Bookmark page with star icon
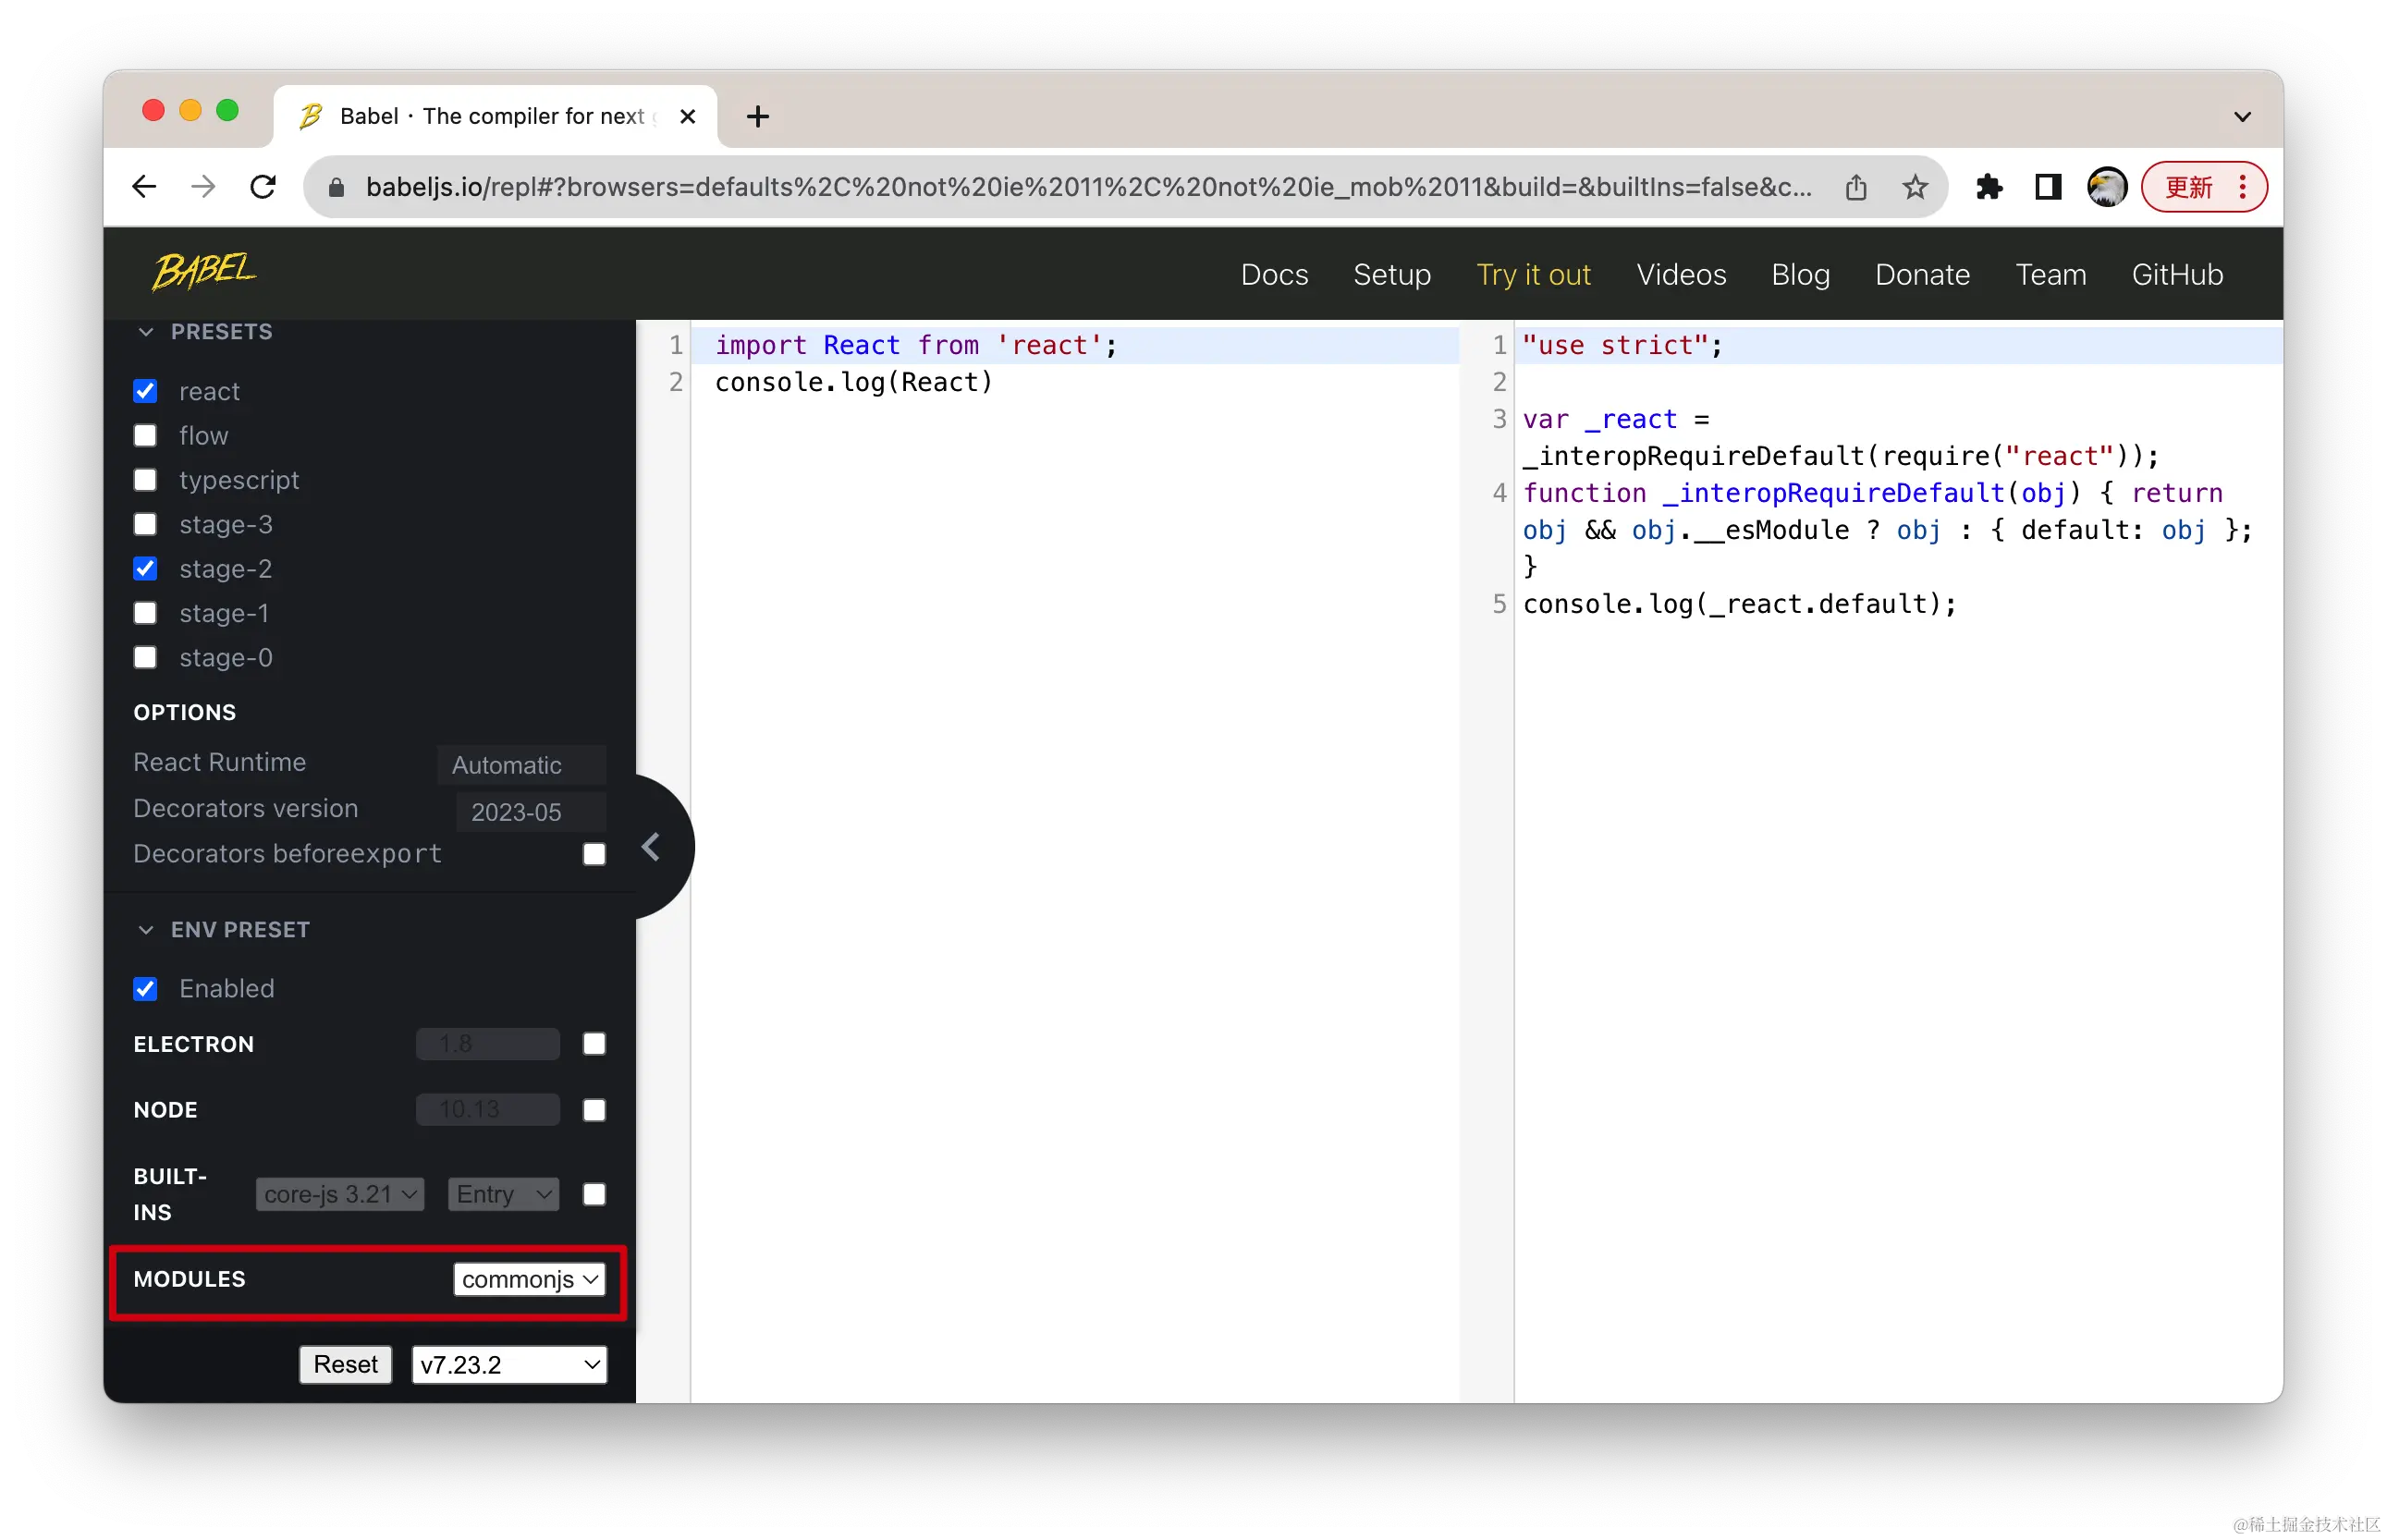2387x1540 pixels. (1914, 187)
